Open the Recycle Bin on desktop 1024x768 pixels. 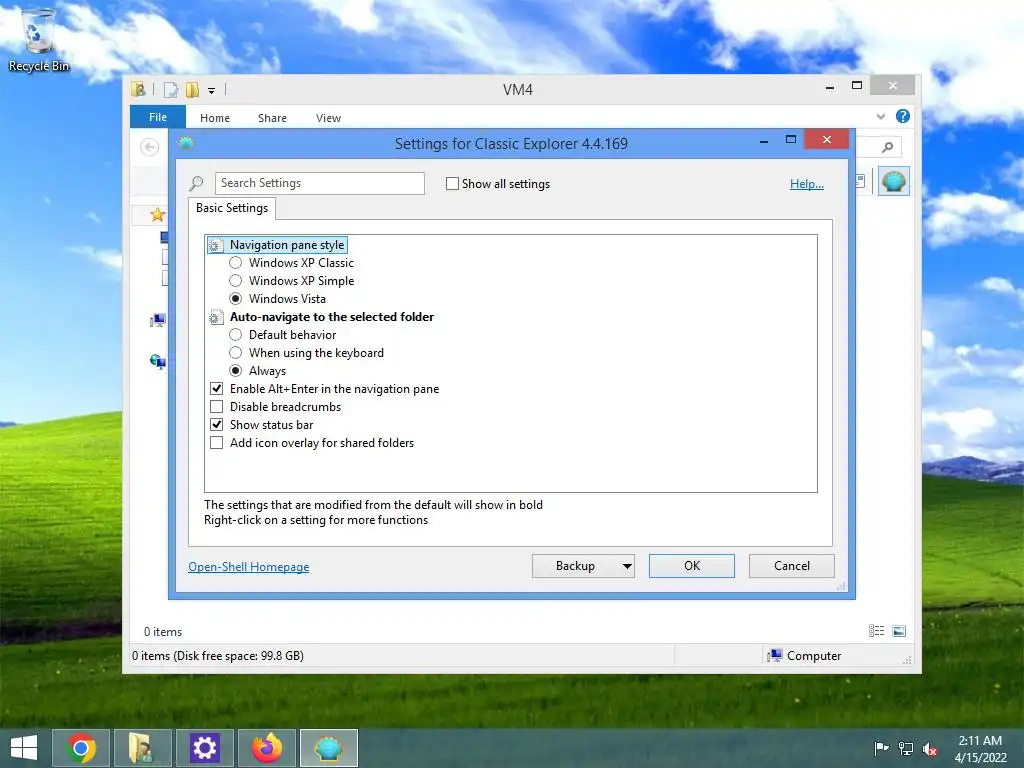coord(38,39)
